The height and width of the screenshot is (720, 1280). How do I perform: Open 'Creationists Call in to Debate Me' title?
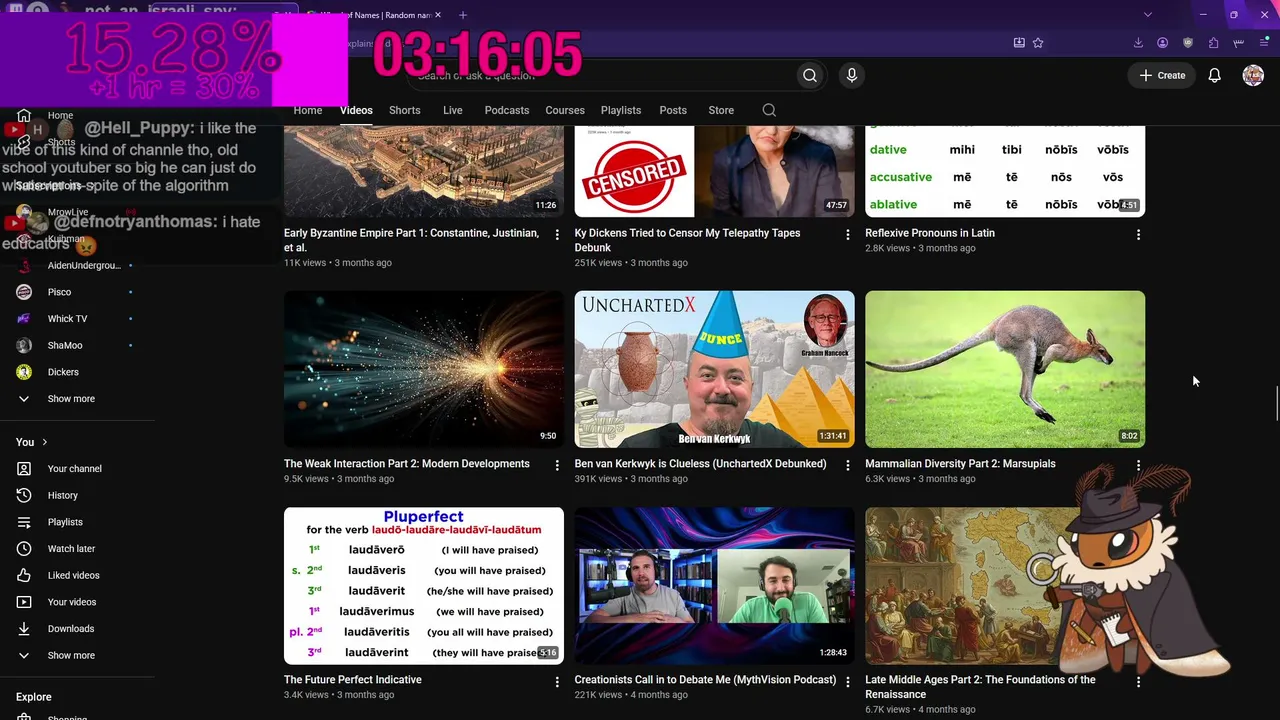pos(705,680)
